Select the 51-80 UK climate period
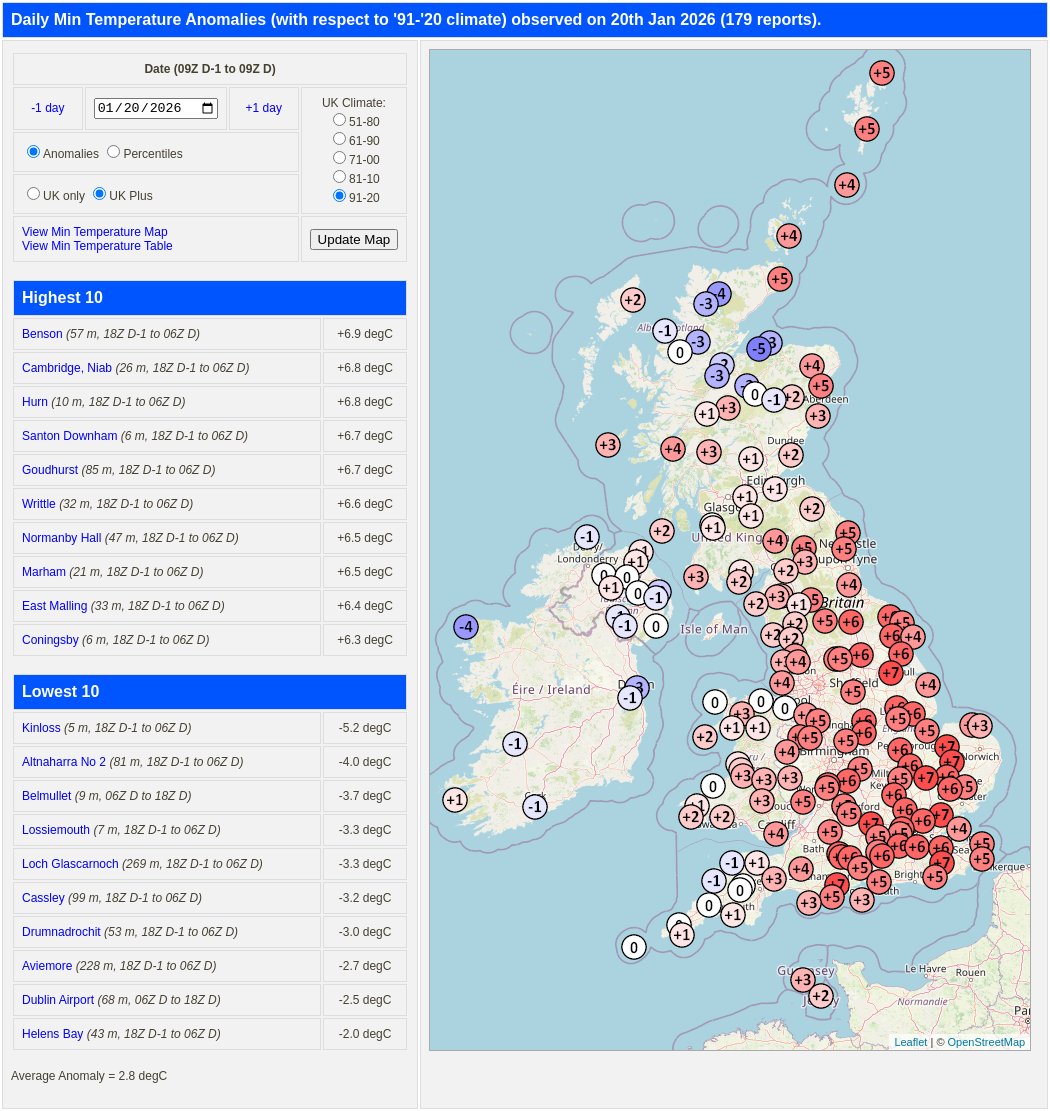This screenshot has width=1050, height=1111. [339, 120]
